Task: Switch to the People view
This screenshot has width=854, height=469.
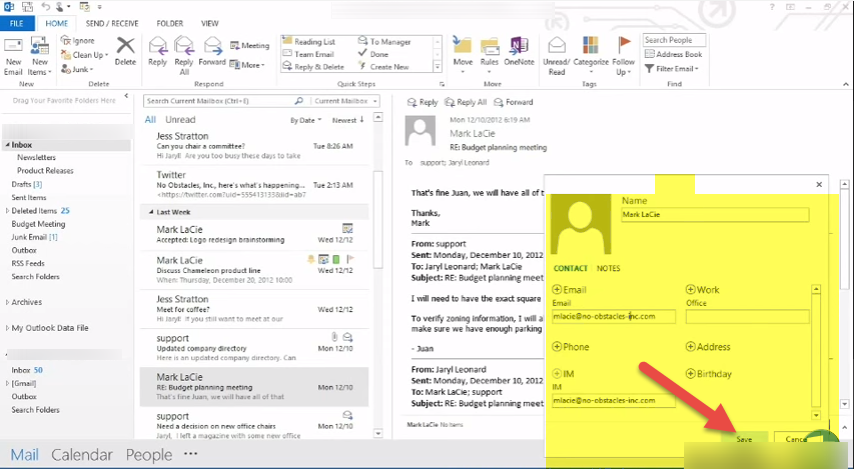Action: pos(149,455)
